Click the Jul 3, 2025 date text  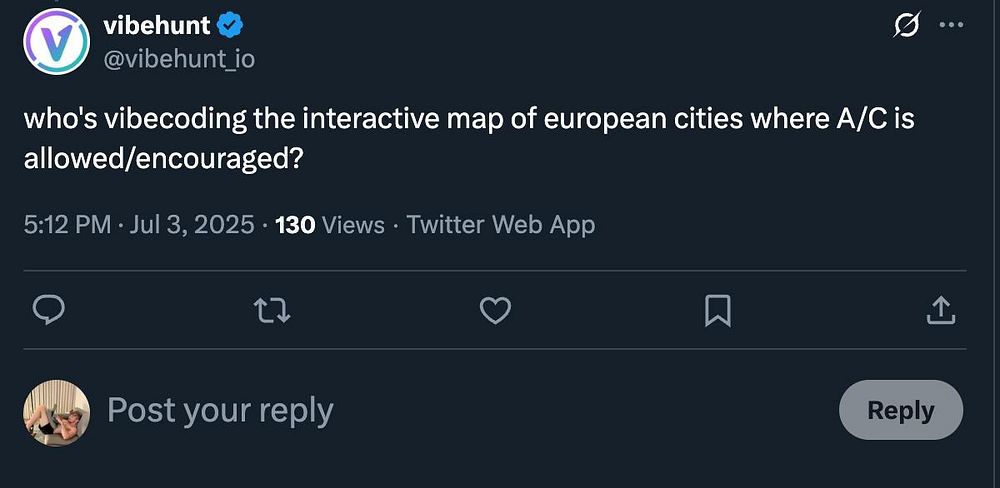point(191,225)
